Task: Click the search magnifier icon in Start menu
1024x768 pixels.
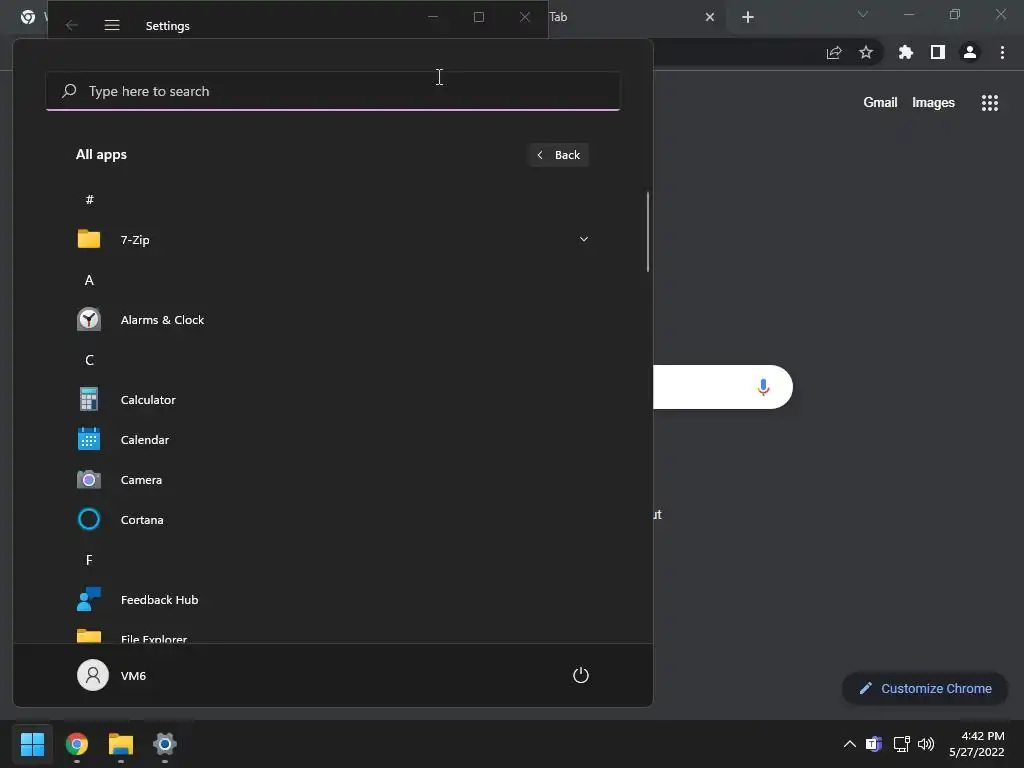Action: pyautogui.click(x=69, y=91)
